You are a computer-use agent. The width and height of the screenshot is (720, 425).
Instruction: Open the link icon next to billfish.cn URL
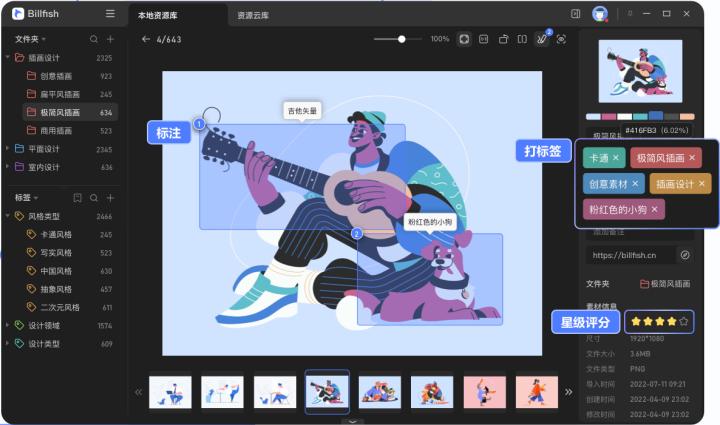coord(685,255)
